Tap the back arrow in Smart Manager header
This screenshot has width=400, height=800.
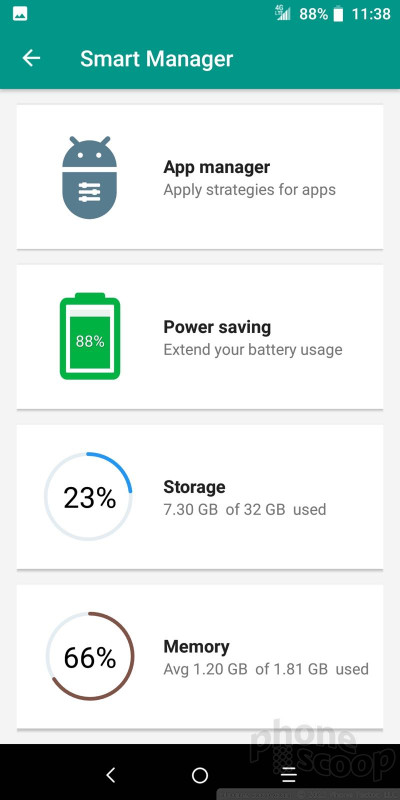(x=31, y=58)
